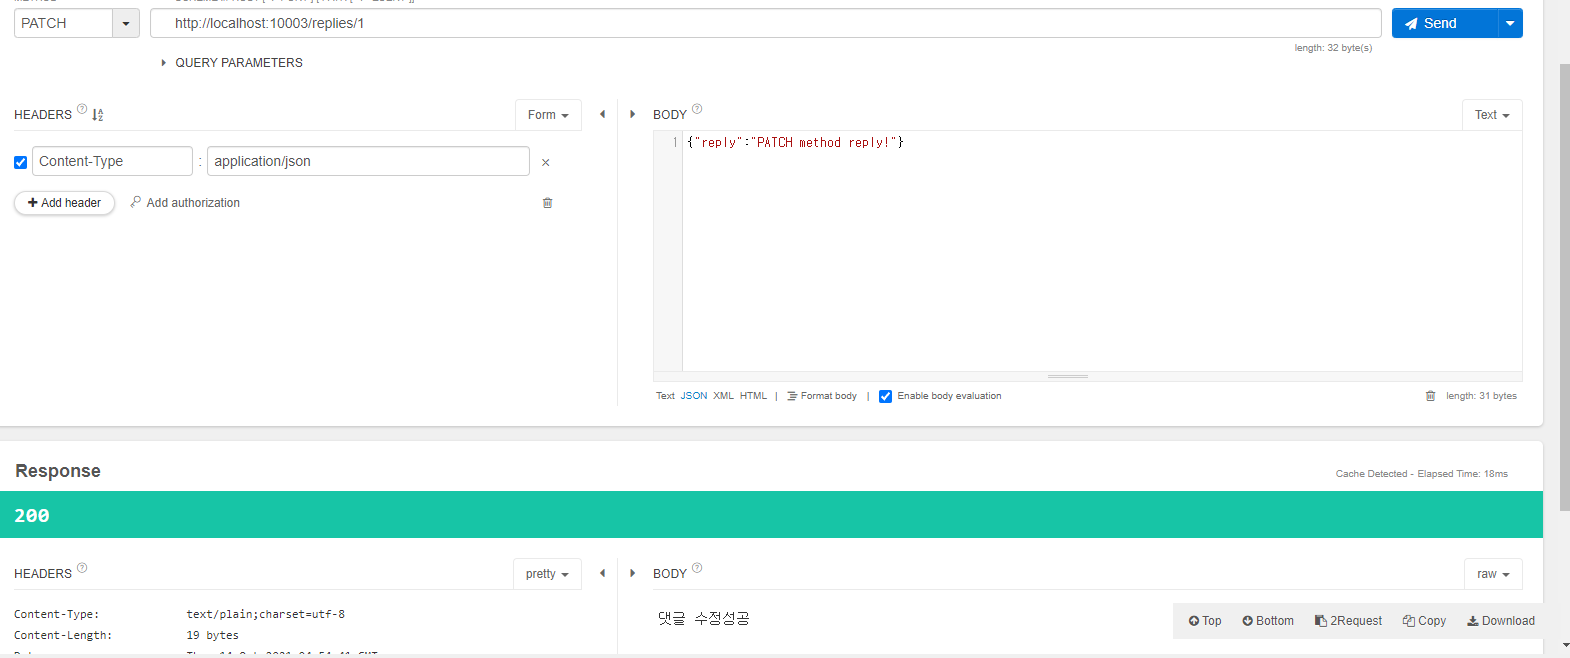Screen dimensions: 1570x658
Task: Click inside the request body editor
Action: pos(1102,251)
